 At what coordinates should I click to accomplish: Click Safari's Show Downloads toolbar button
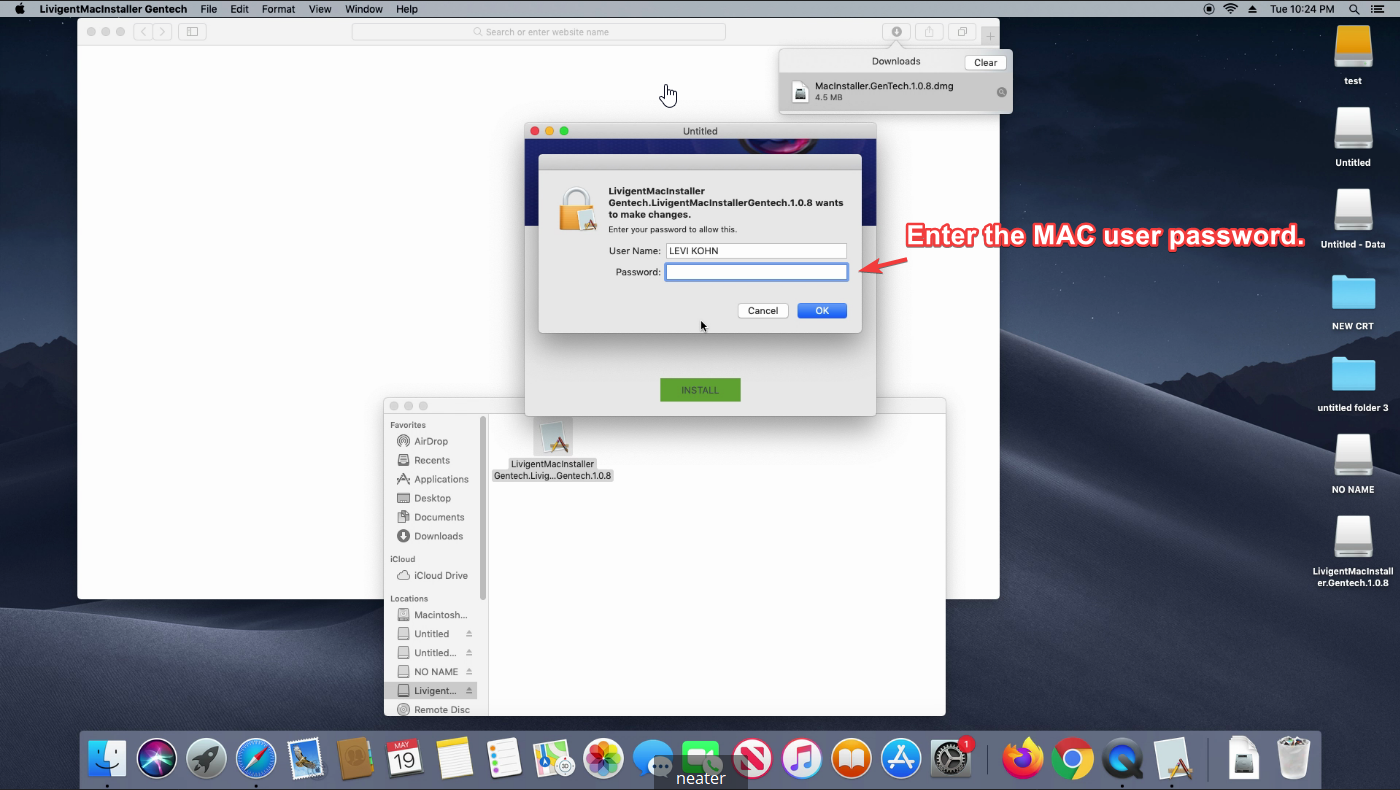(896, 32)
